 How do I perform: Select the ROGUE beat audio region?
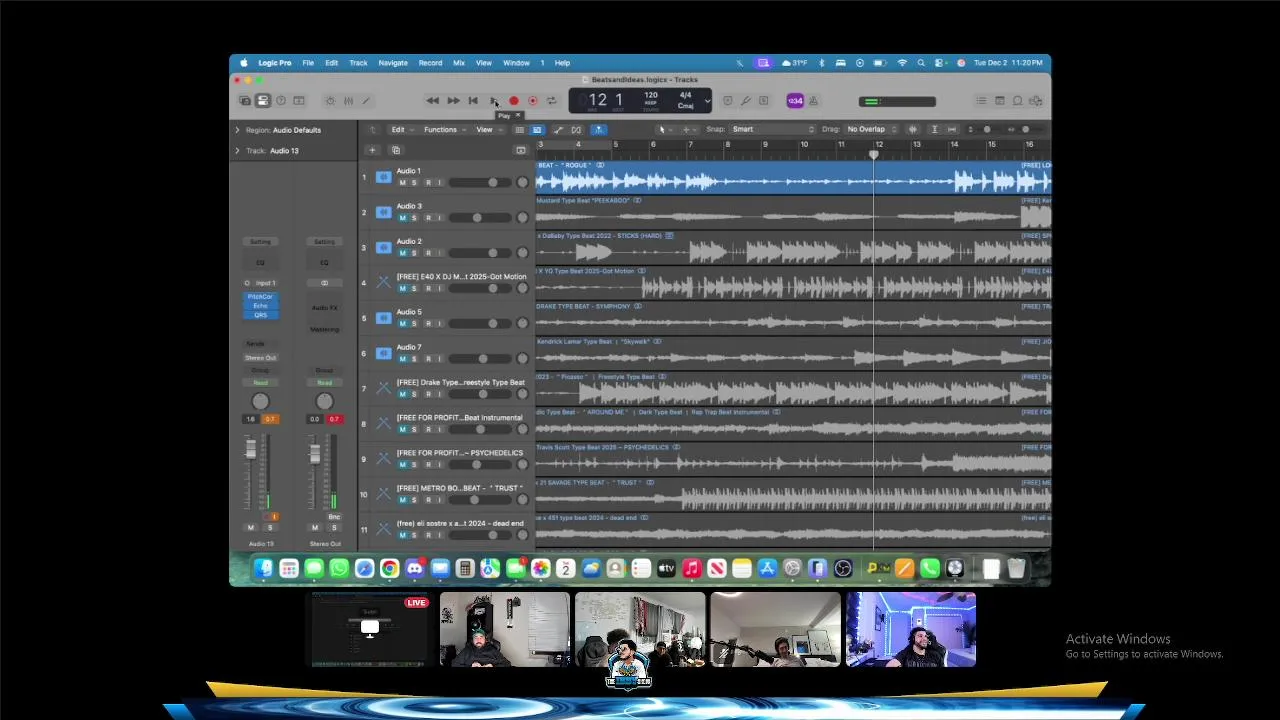pyautogui.click(x=793, y=177)
